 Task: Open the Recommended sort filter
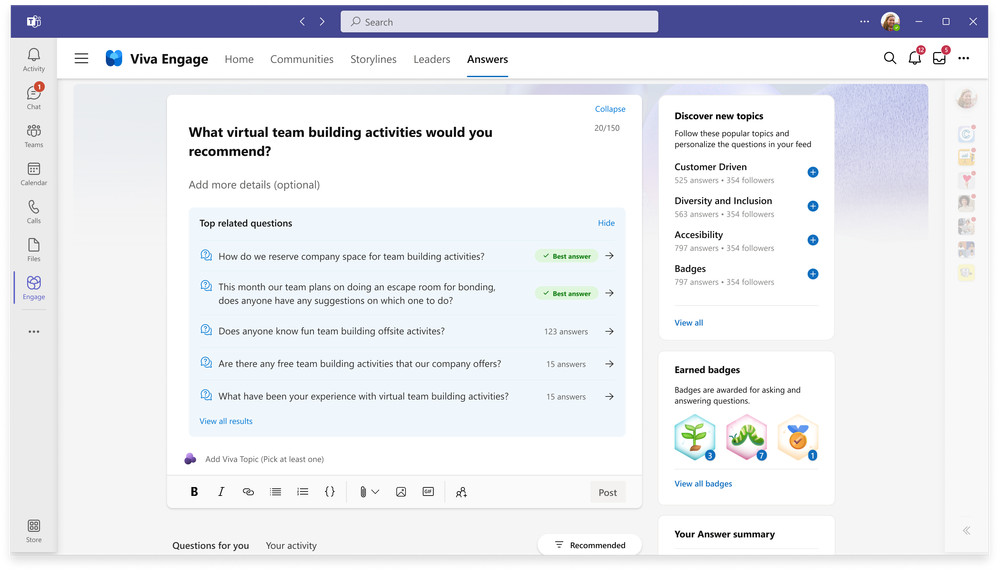tap(590, 545)
